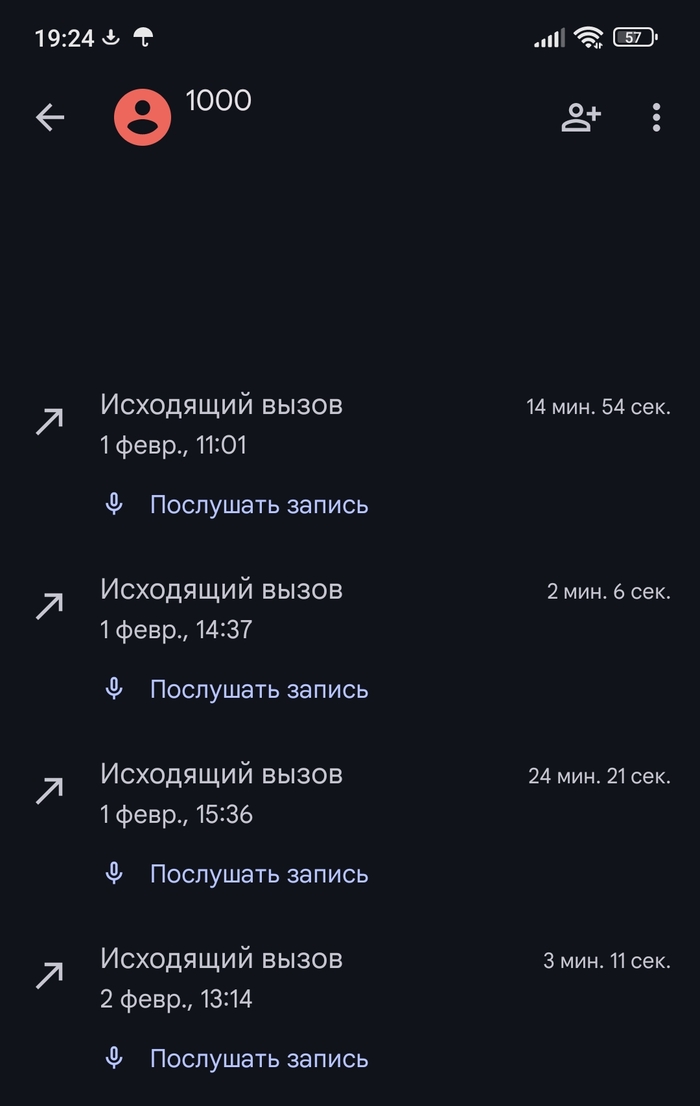Tap the microphone icon under the 13:14 call
The image size is (700, 1106).
coord(114,1058)
